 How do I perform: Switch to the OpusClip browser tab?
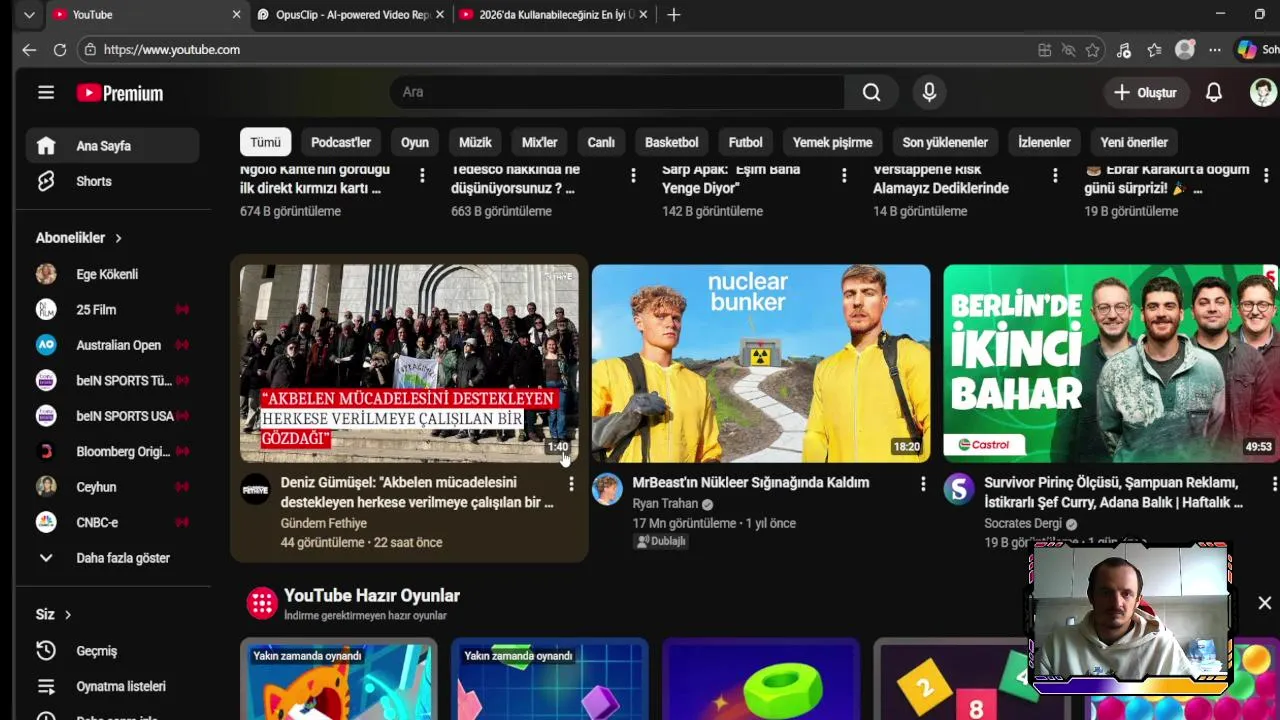pos(350,15)
